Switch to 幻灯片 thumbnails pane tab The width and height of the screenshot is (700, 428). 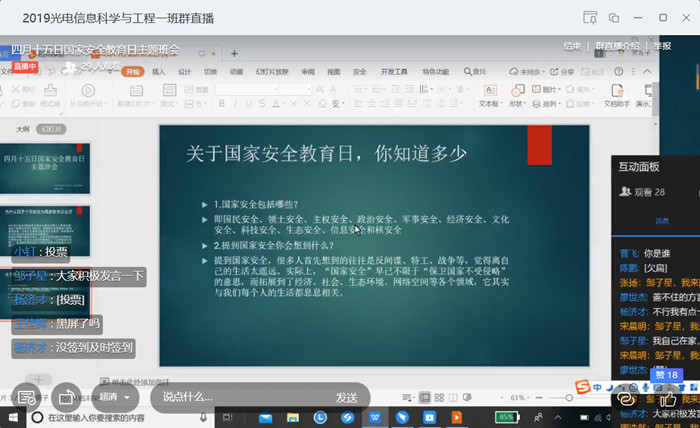click(x=51, y=129)
